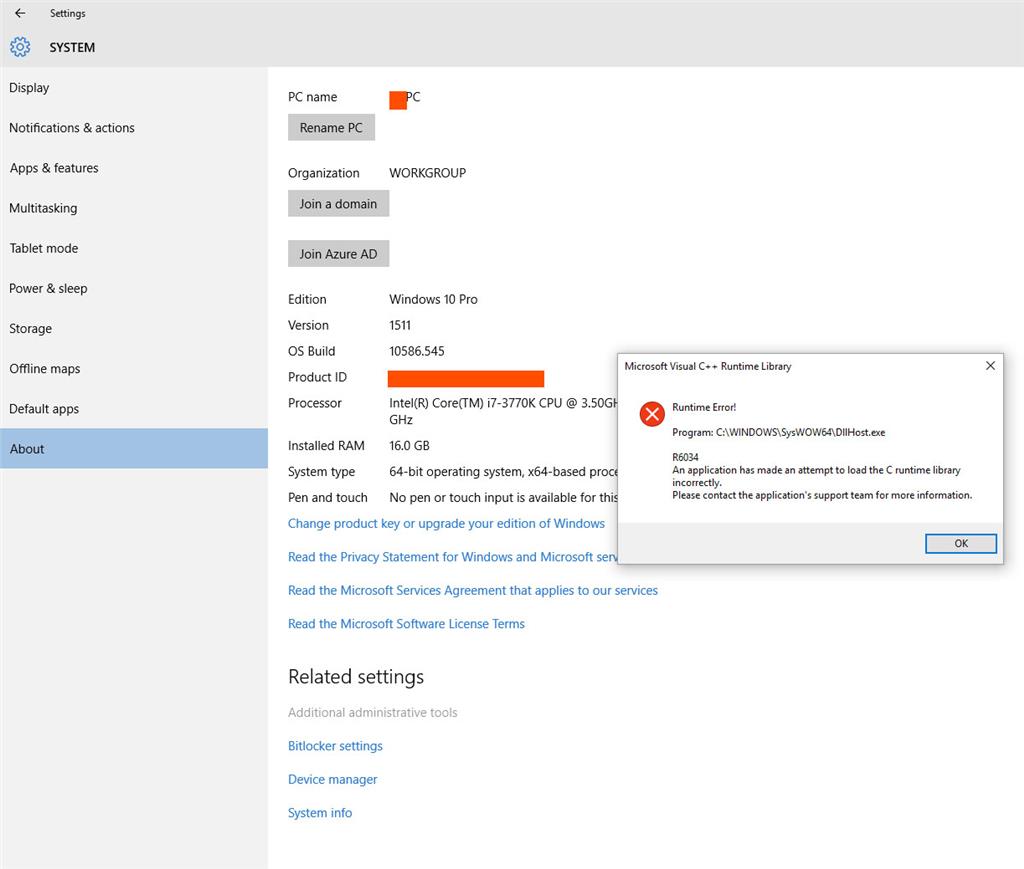This screenshot has width=1024, height=869.
Task: Click the Windows 10 Pro edition value
Action: (433, 299)
